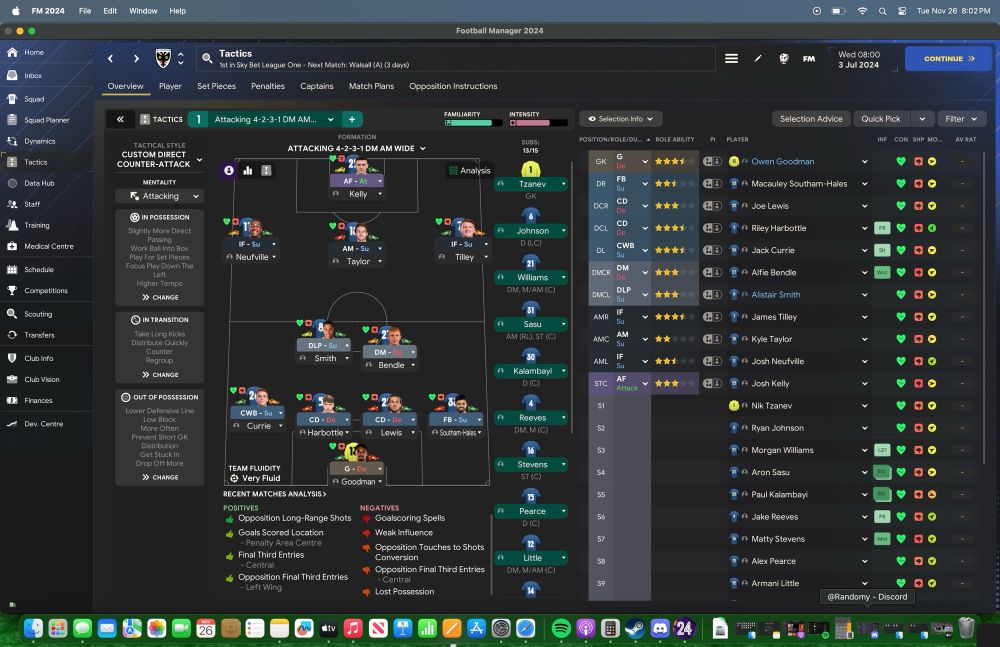Toggle player instructions icon for Owen Goodman

pyautogui.click(x=712, y=161)
